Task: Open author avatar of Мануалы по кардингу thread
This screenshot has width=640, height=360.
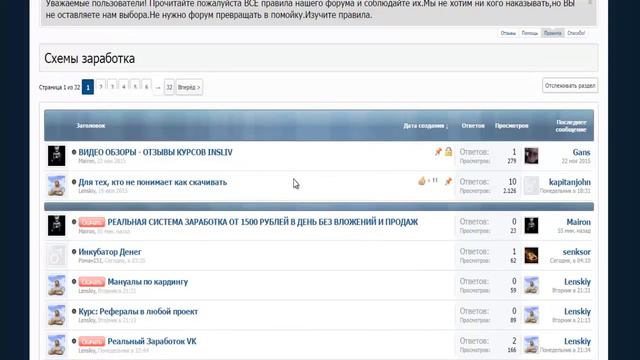Action: pos(56,285)
